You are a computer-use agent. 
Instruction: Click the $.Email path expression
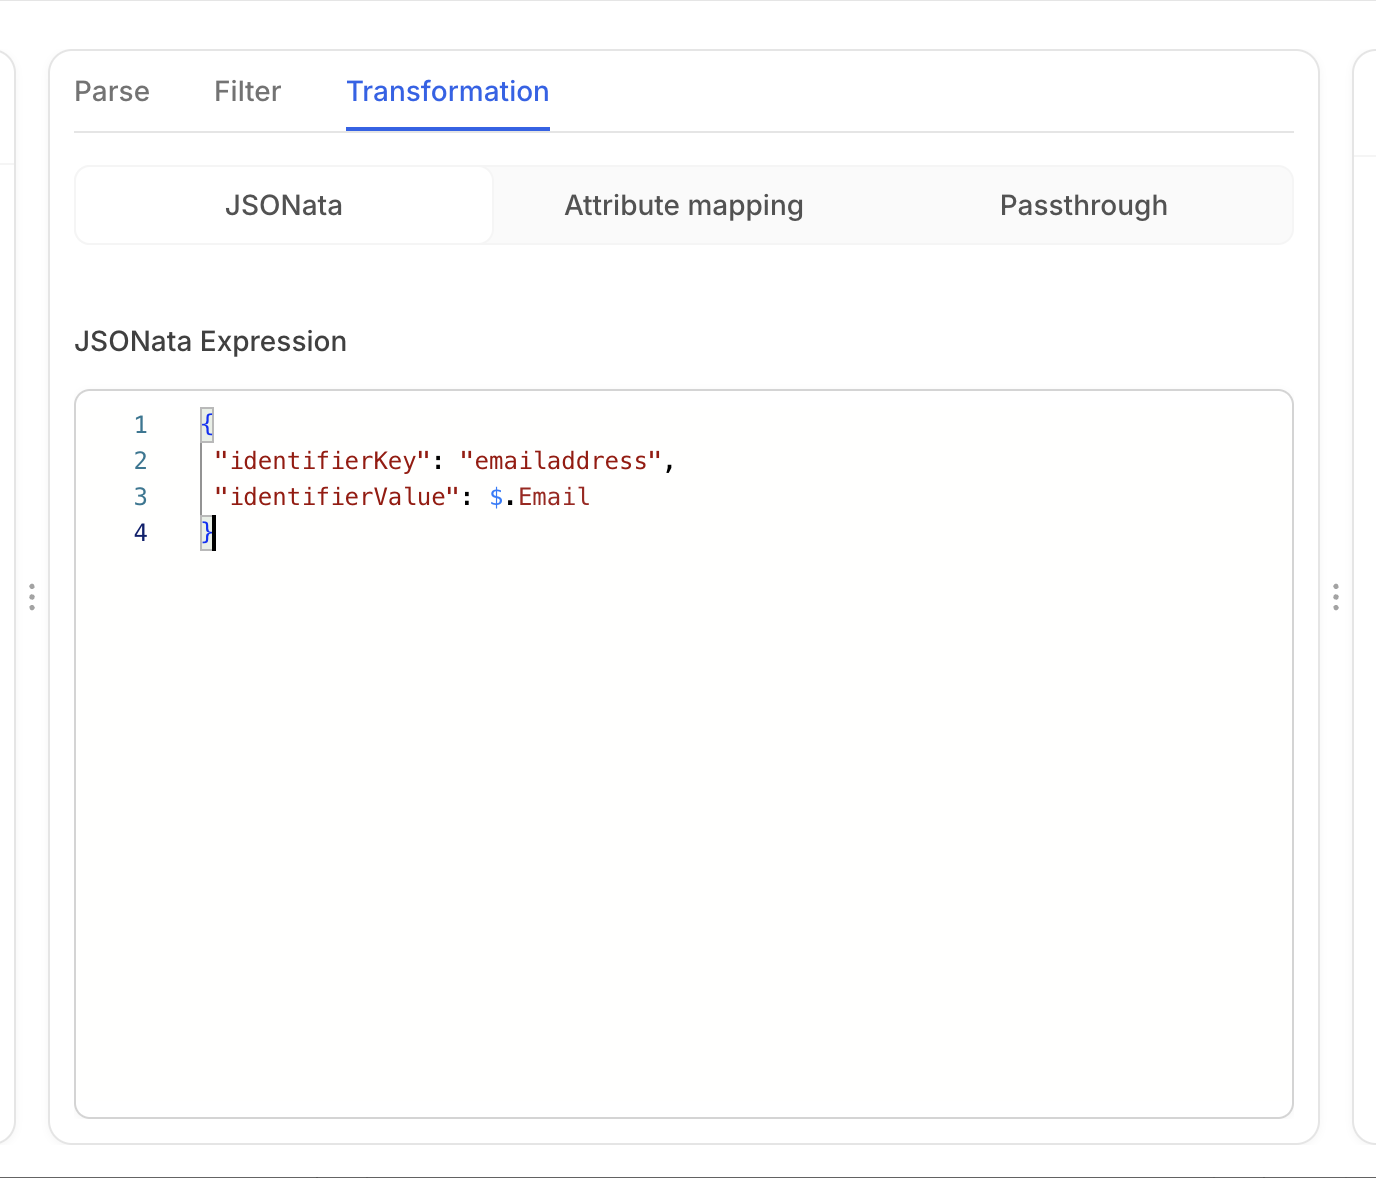pos(540,497)
